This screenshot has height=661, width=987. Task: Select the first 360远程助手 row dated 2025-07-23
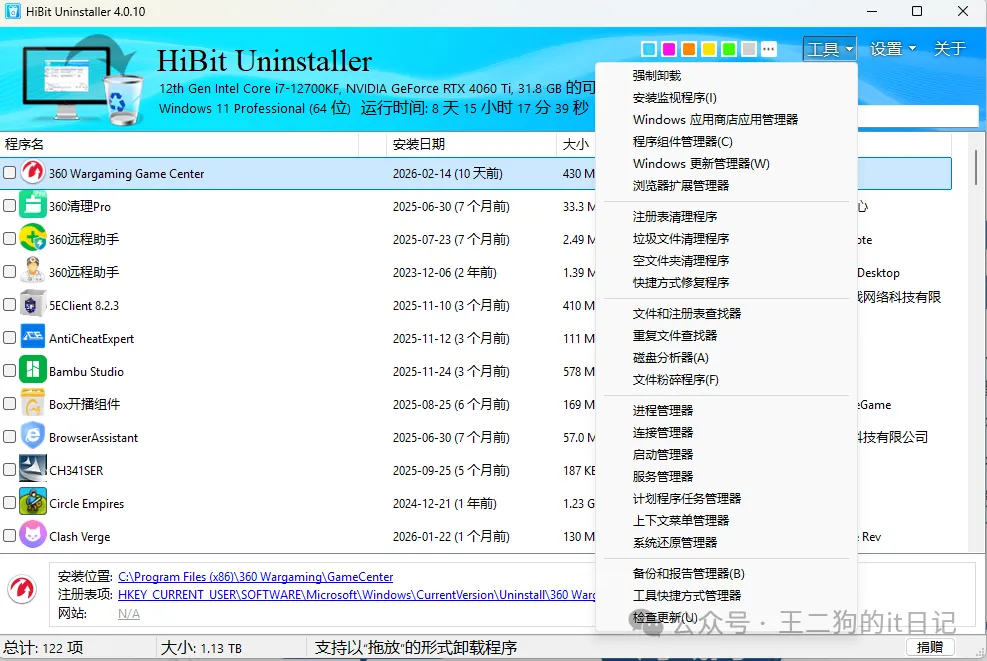[x=297, y=239]
